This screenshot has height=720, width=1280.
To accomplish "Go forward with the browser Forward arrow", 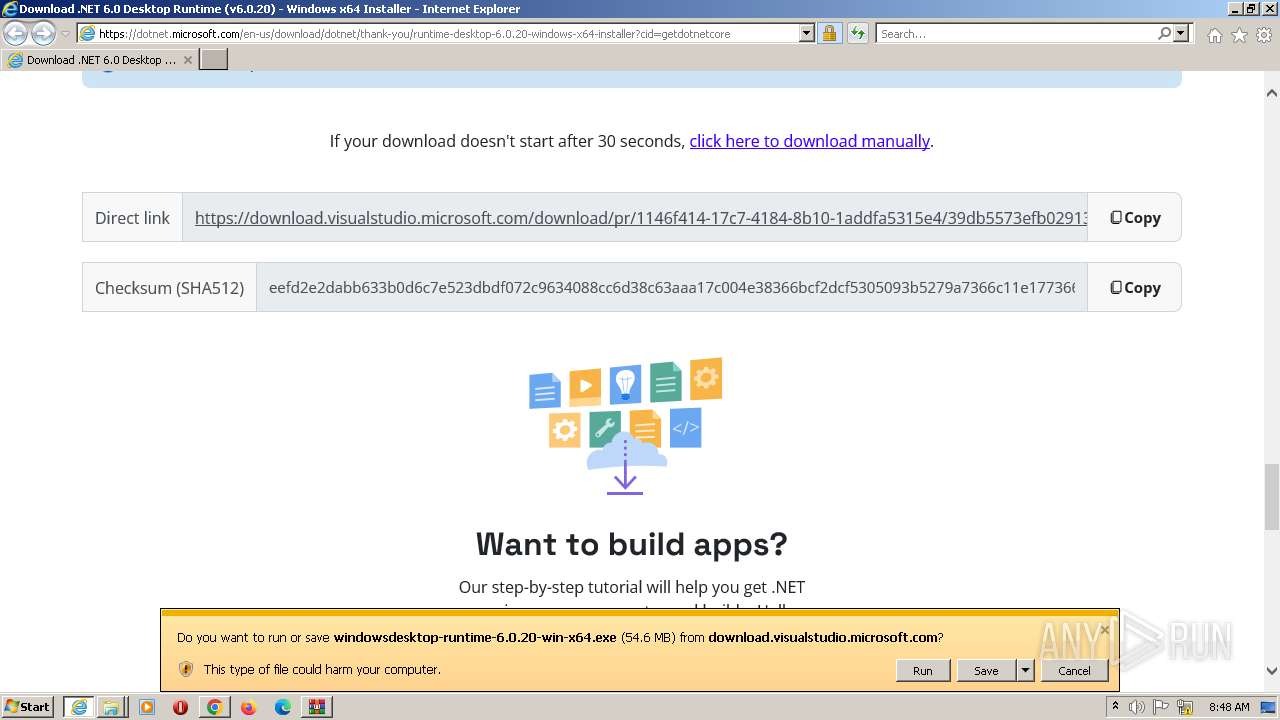I will (x=43, y=34).
